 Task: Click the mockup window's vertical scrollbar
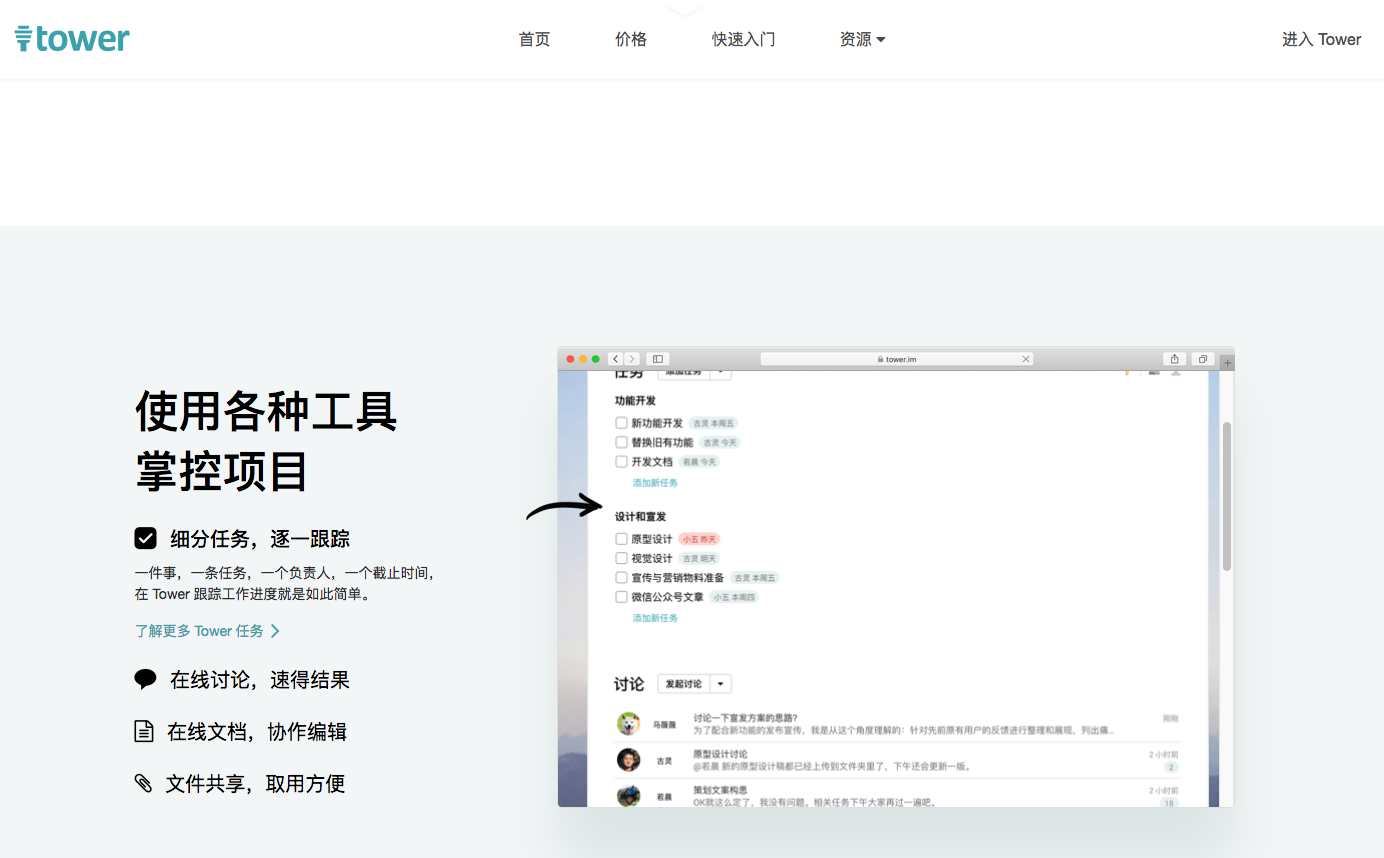pyautogui.click(x=1227, y=495)
